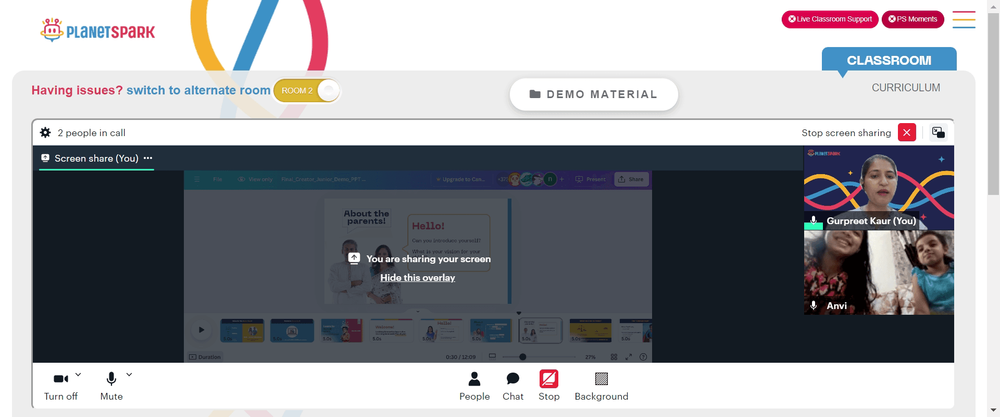Switch to the CURRICULUM tab
Screen dimensions: 1000x417
point(906,88)
